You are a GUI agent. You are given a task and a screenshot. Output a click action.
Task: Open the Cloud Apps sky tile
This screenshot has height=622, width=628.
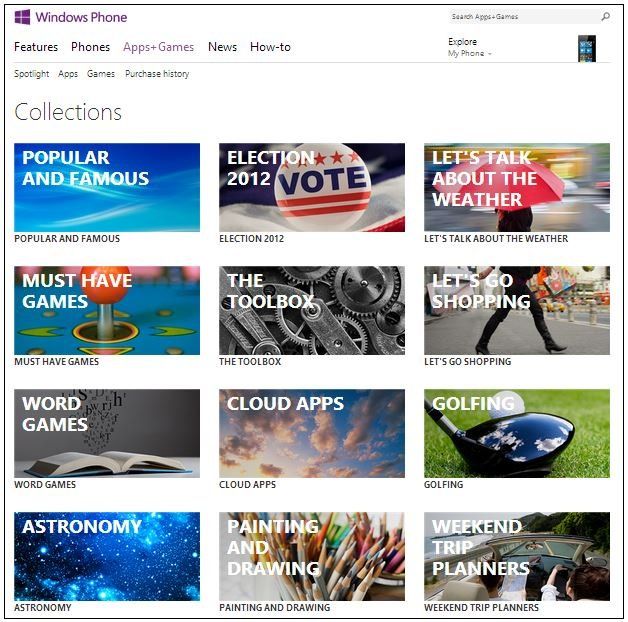[312, 433]
